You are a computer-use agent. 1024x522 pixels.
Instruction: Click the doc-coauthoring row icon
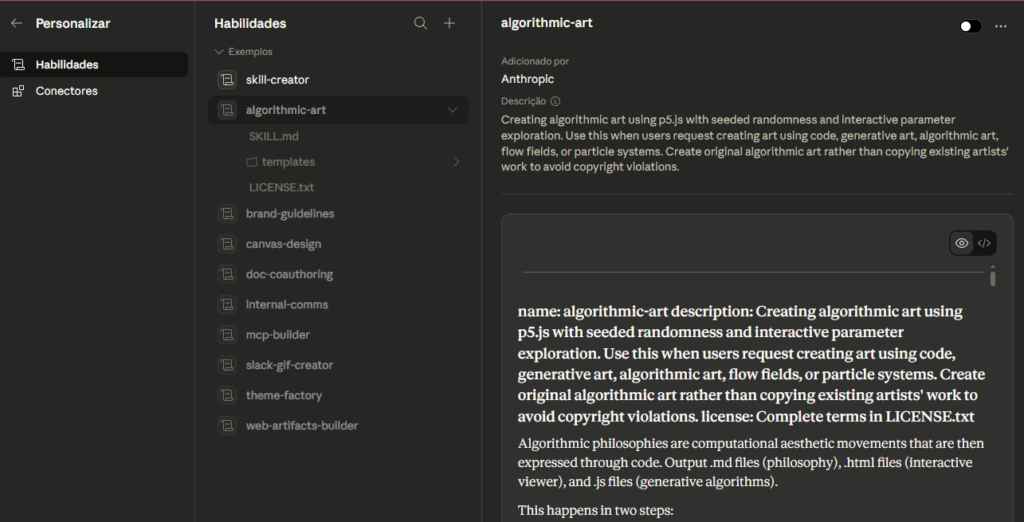pyautogui.click(x=227, y=274)
